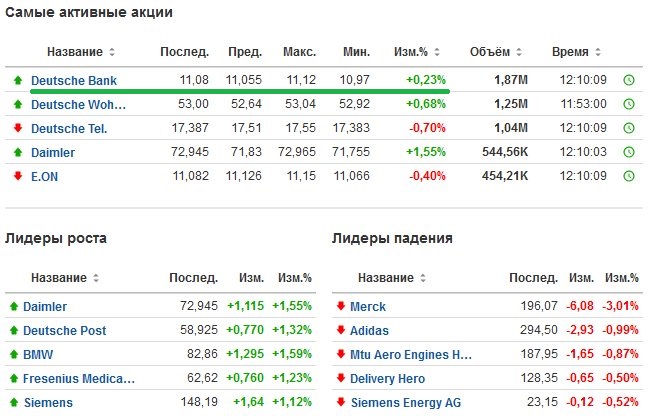The image size is (649, 416).
Task: Click Deutsche Tel. volume 1,04M
Action: (x=511, y=128)
